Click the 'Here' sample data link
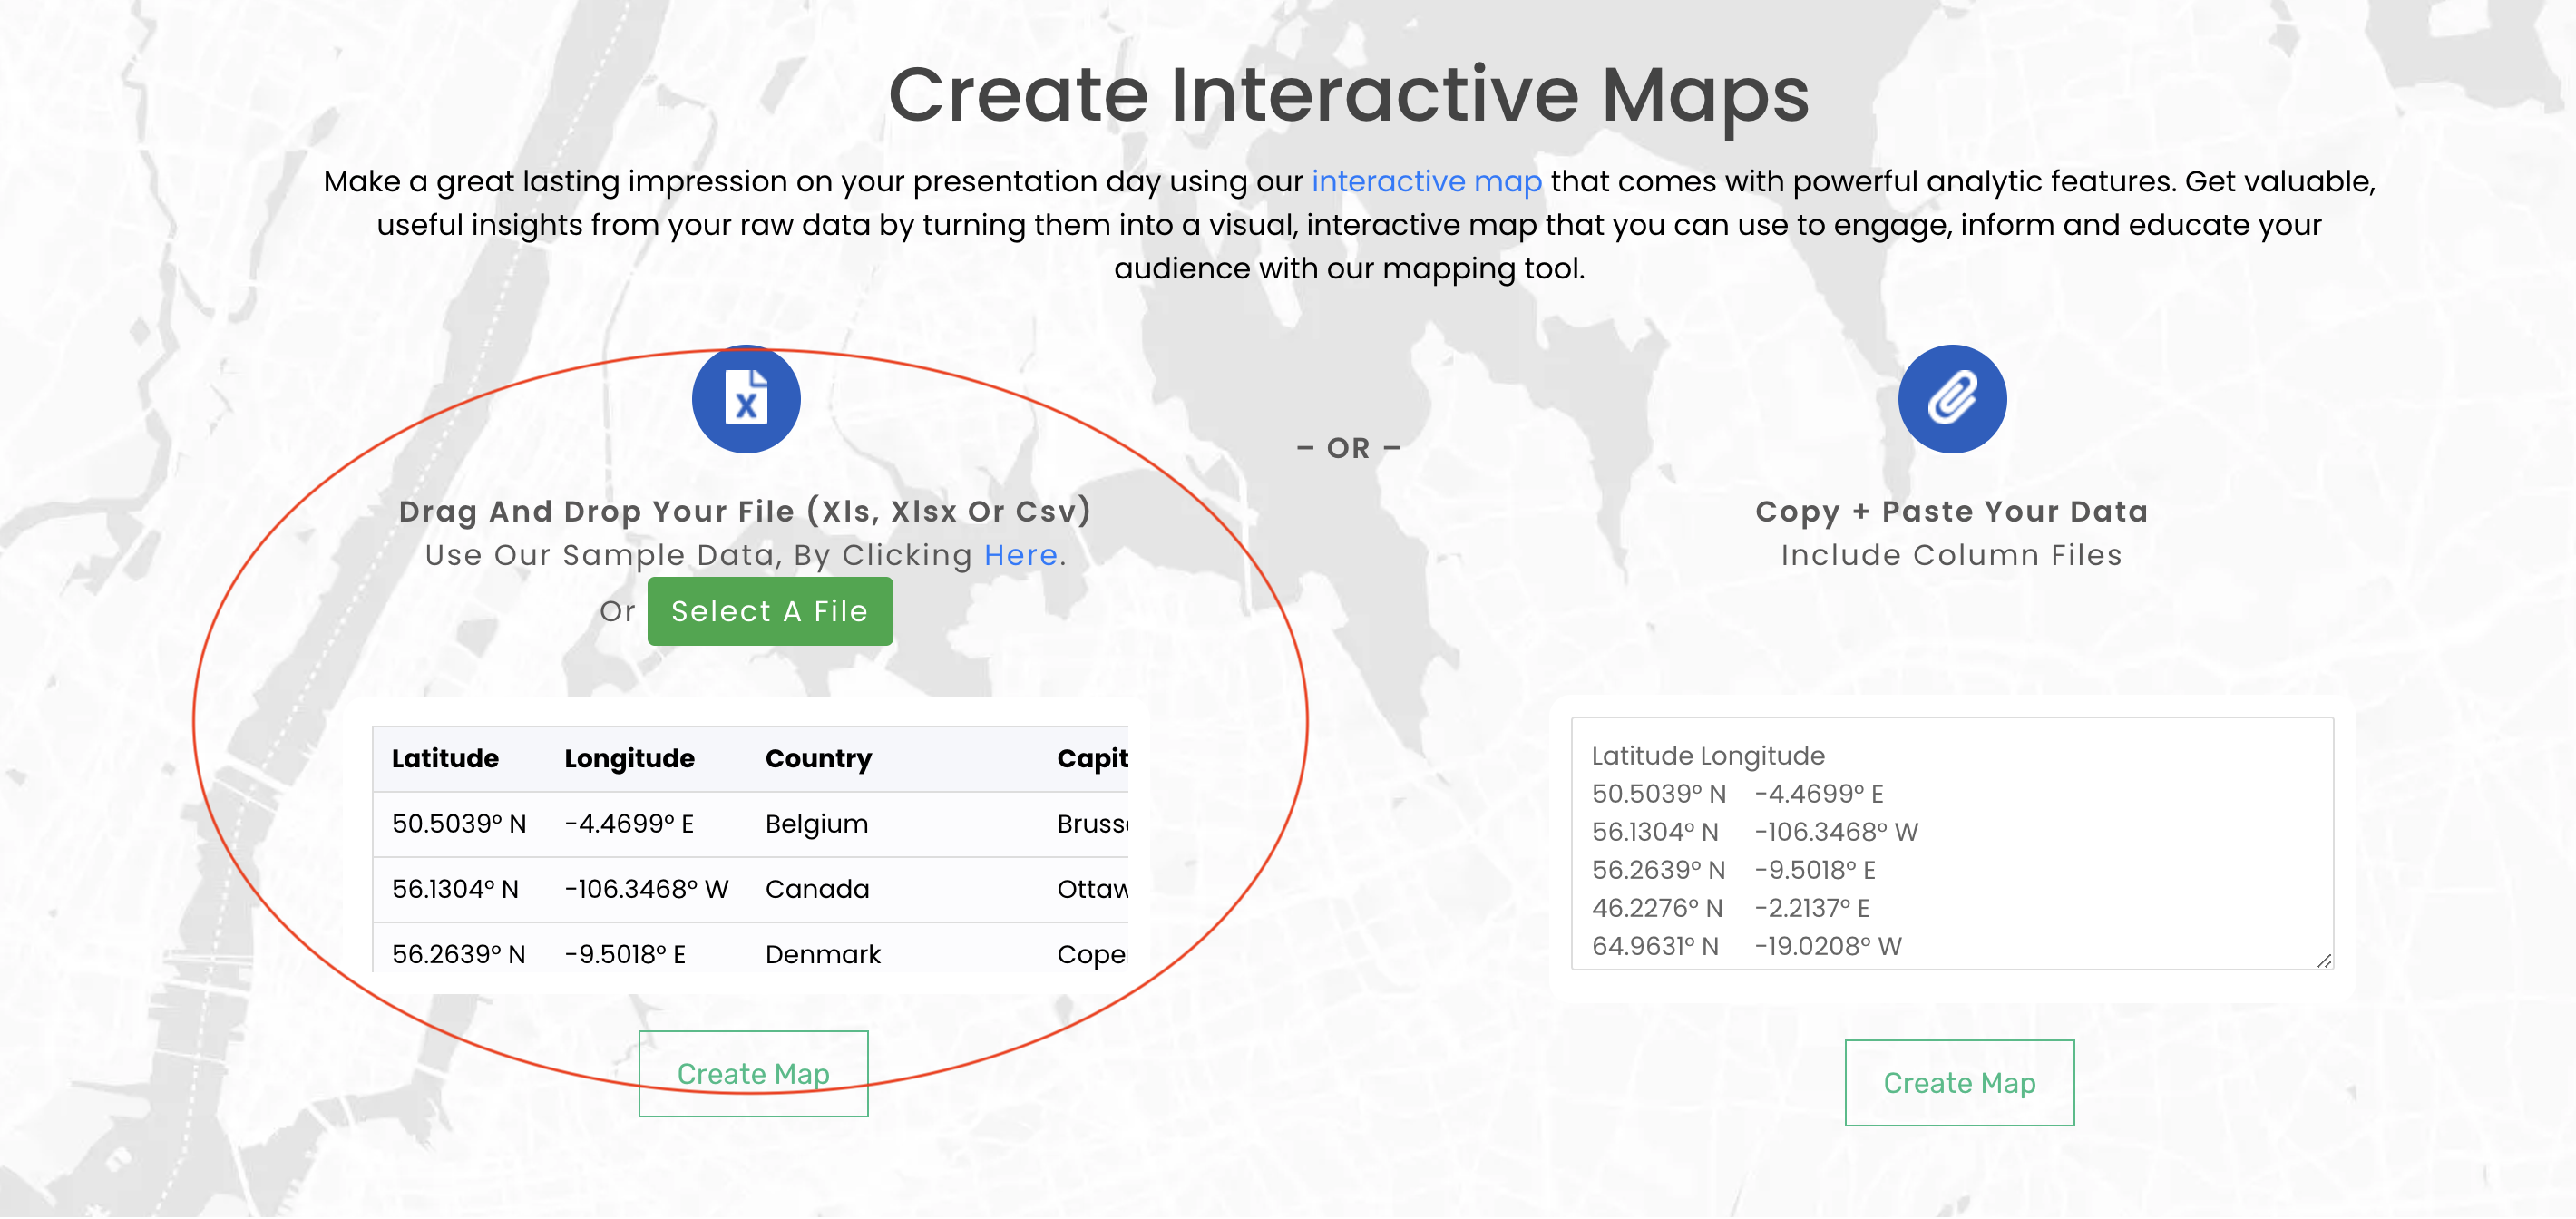The image size is (2576, 1219). pyautogui.click(x=1021, y=555)
